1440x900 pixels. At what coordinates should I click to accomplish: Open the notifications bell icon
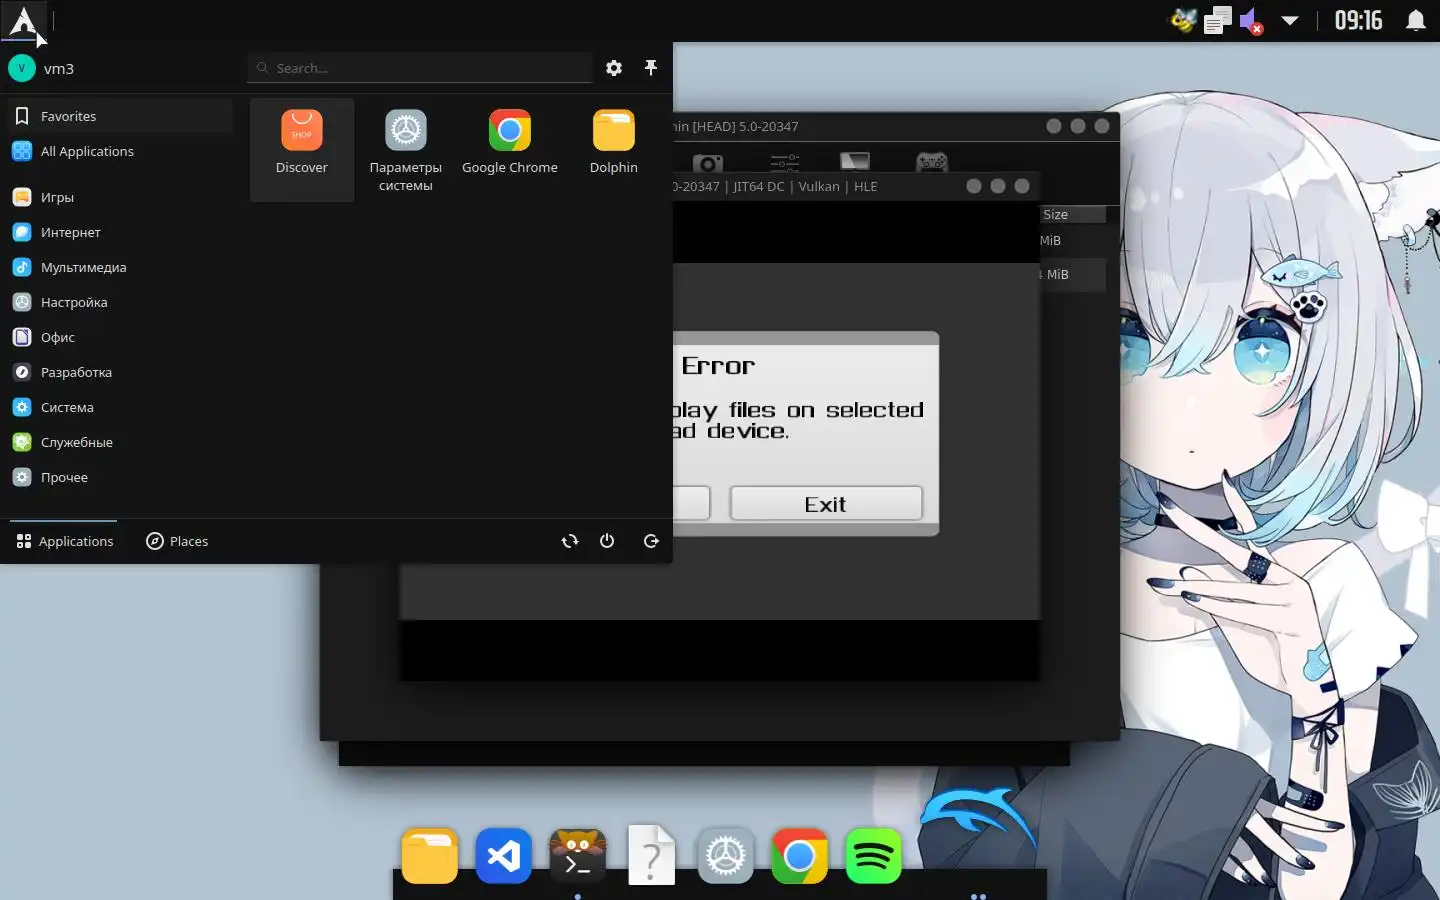tap(1416, 20)
